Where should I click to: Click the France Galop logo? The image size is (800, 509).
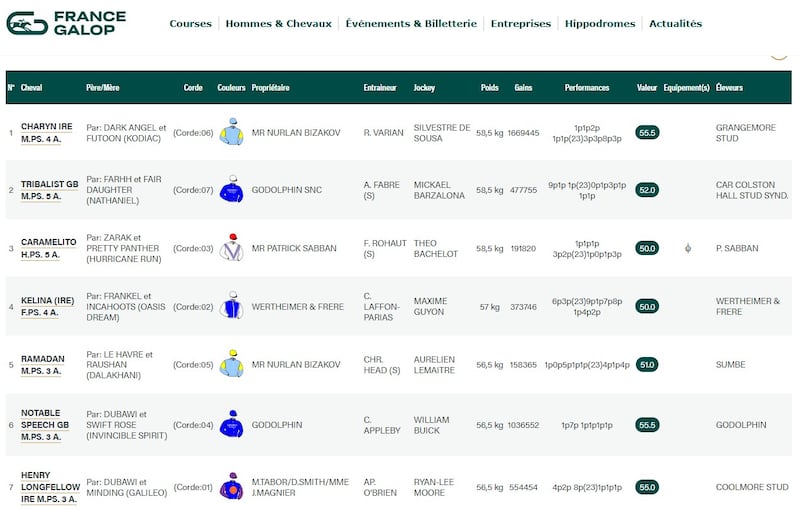pos(66,23)
